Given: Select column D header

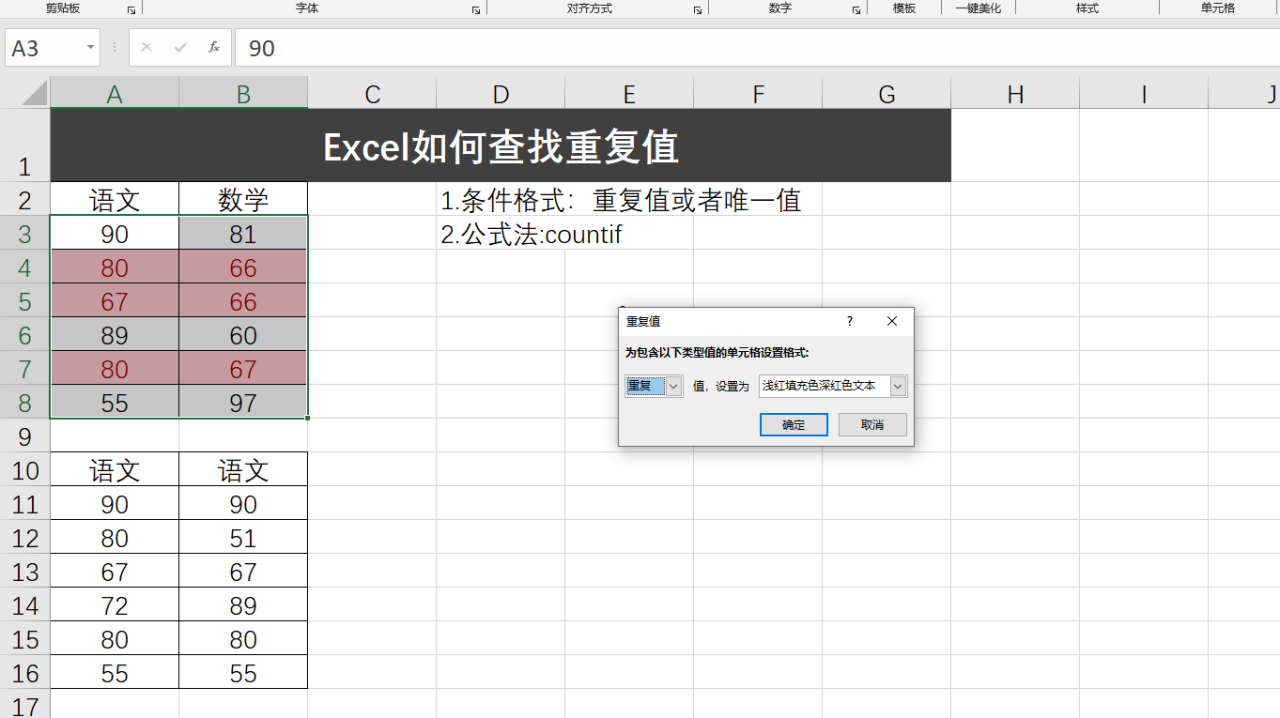Looking at the screenshot, I should [x=500, y=94].
